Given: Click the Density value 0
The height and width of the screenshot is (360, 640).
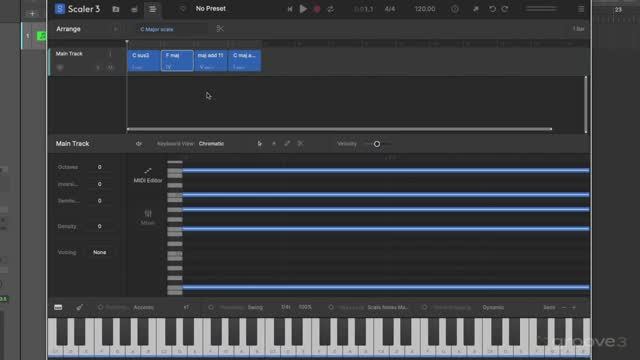Looking at the screenshot, I should coord(100,226).
